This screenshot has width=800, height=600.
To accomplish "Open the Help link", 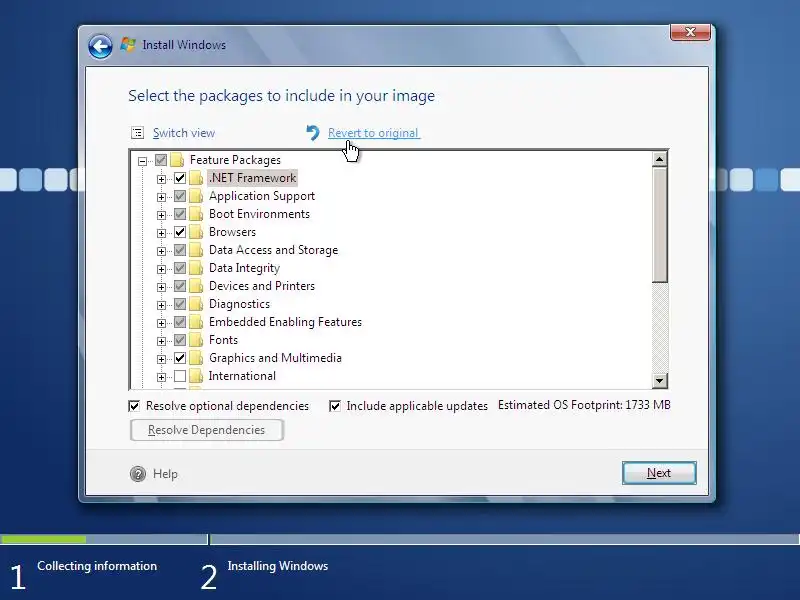I will click(x=165, y=474).
